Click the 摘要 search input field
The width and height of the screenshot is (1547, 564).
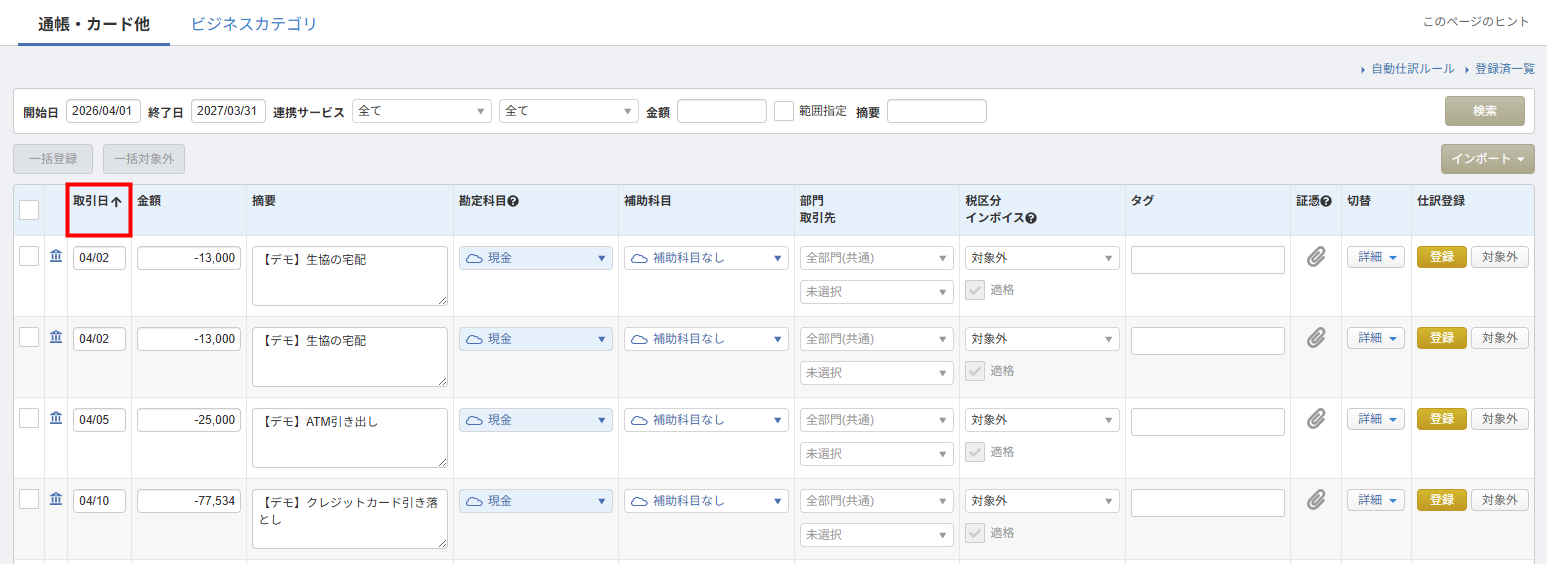point(936,111)
